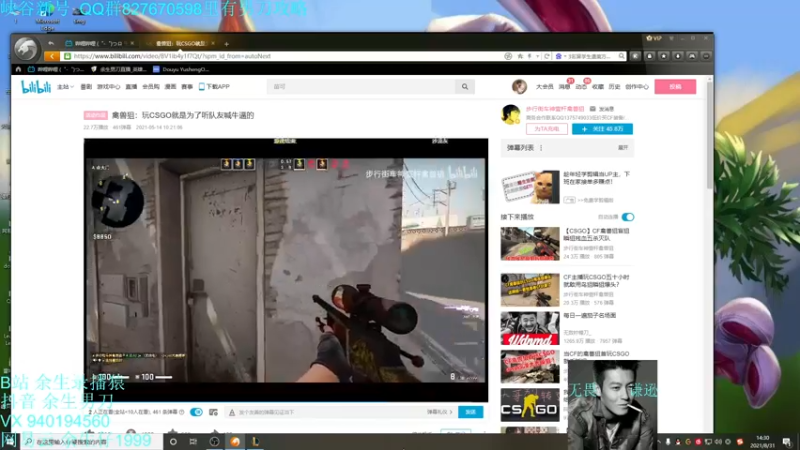Image resolution: width=800 pixels, height=450 pixels.
Task: Open the CF主播玩CSGO五十小时 video thumbnail
Action: 530,290
